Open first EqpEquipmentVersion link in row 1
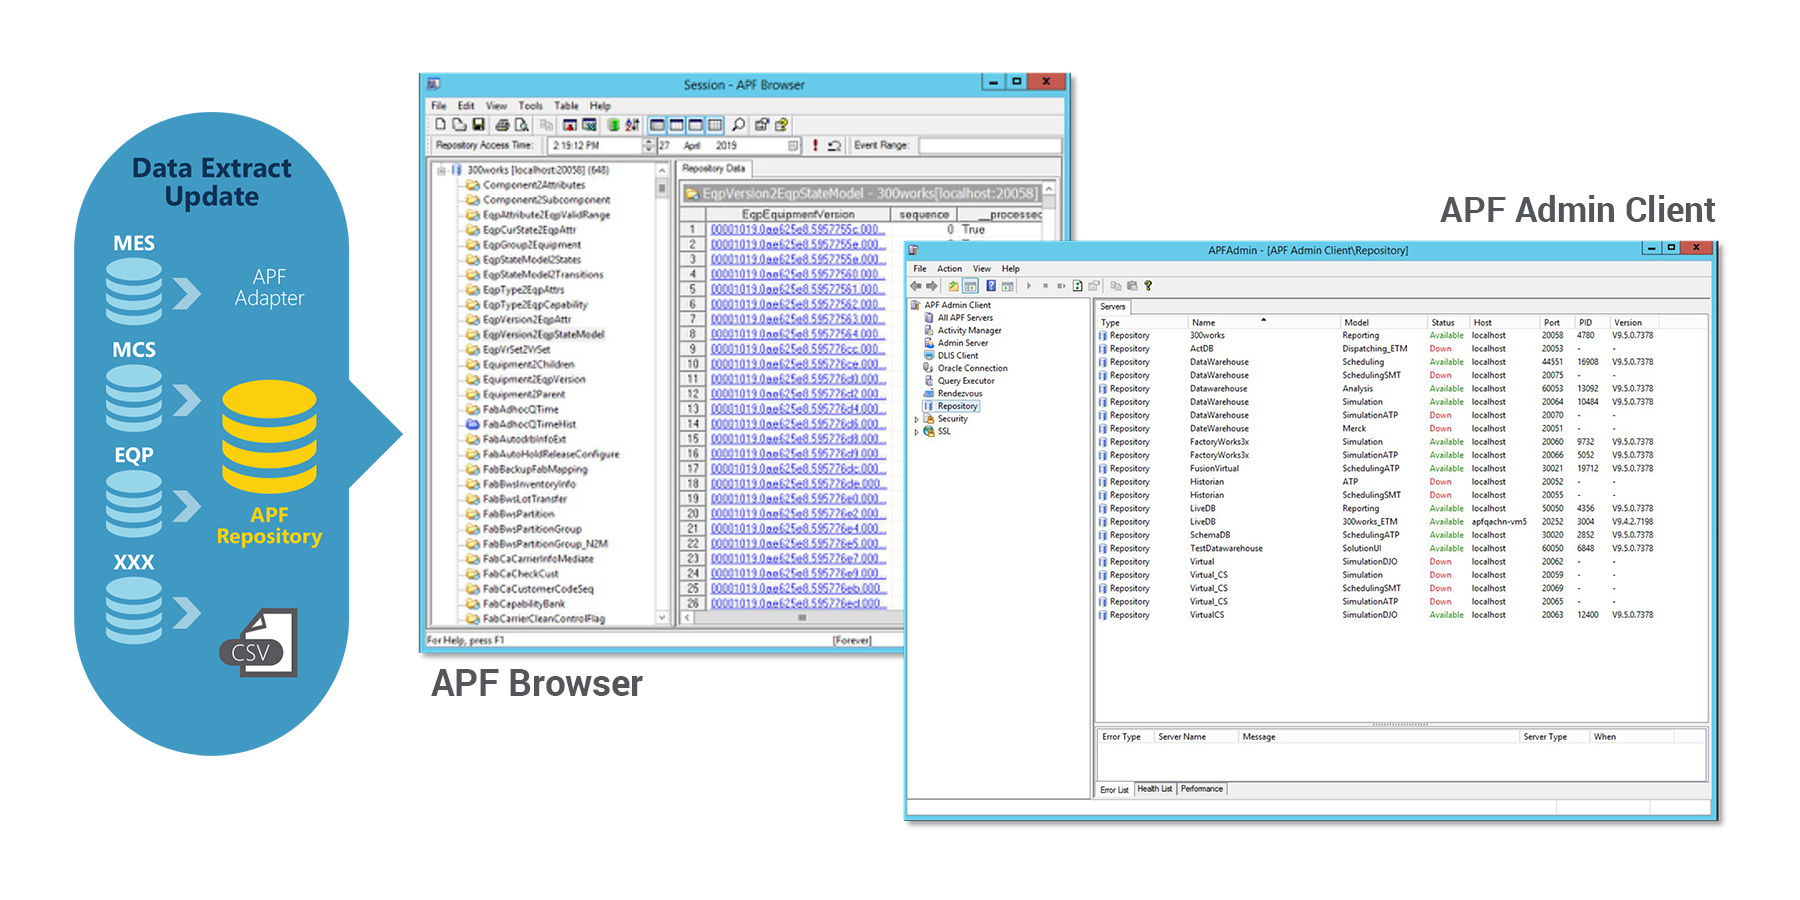 pyautogui.click(x=796, y=230)
